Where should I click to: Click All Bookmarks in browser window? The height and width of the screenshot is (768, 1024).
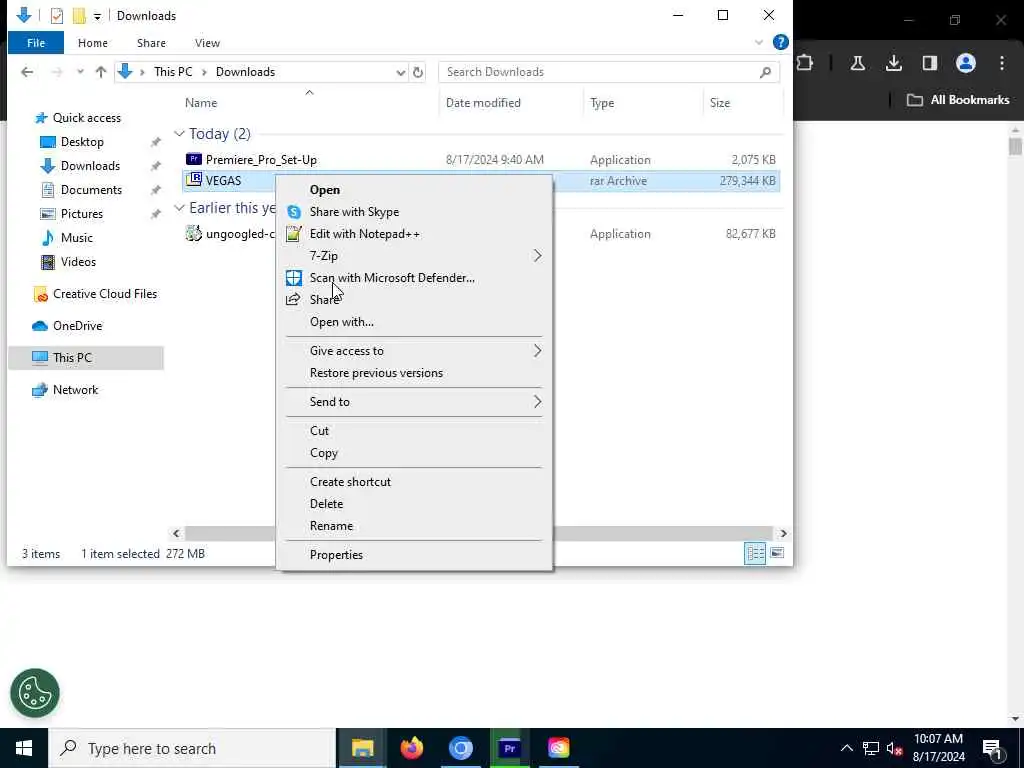(958, 100)
